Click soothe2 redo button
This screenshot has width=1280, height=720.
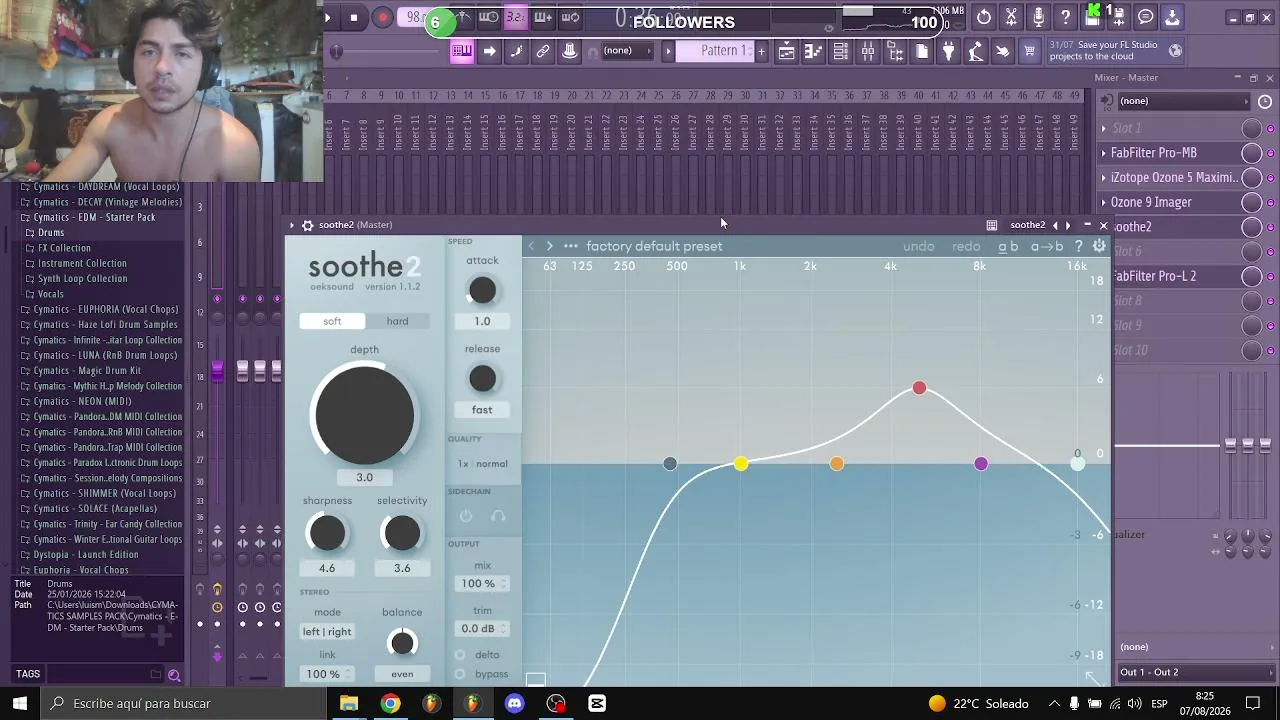966,246
